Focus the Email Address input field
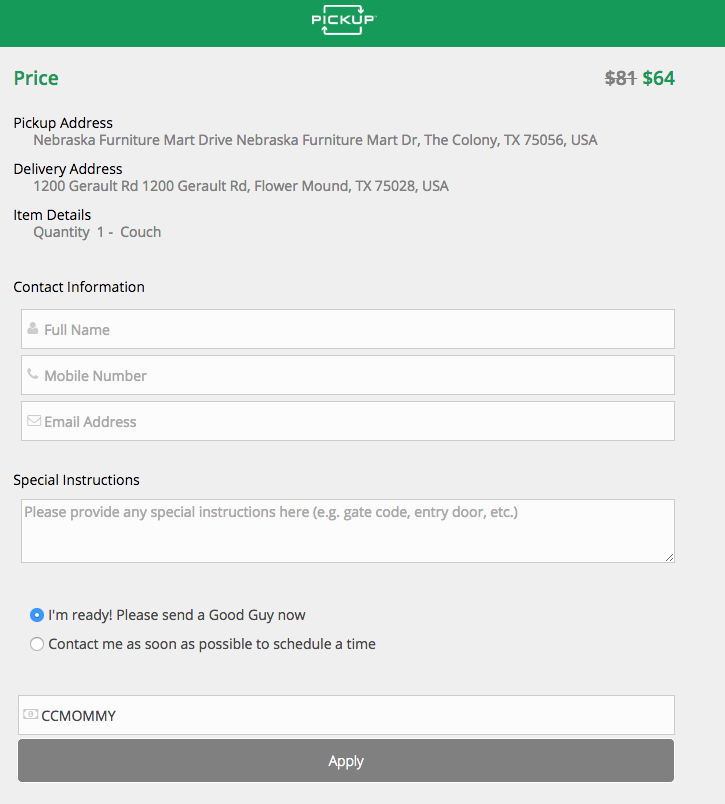Viewport: 725px width, 804px height. (x=348, y=421)
